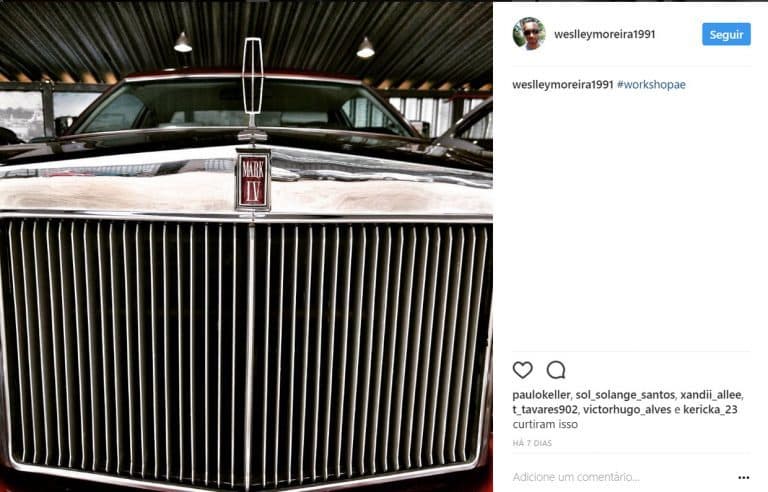Visit victorhugo_alves profile link

pos(626,410)
